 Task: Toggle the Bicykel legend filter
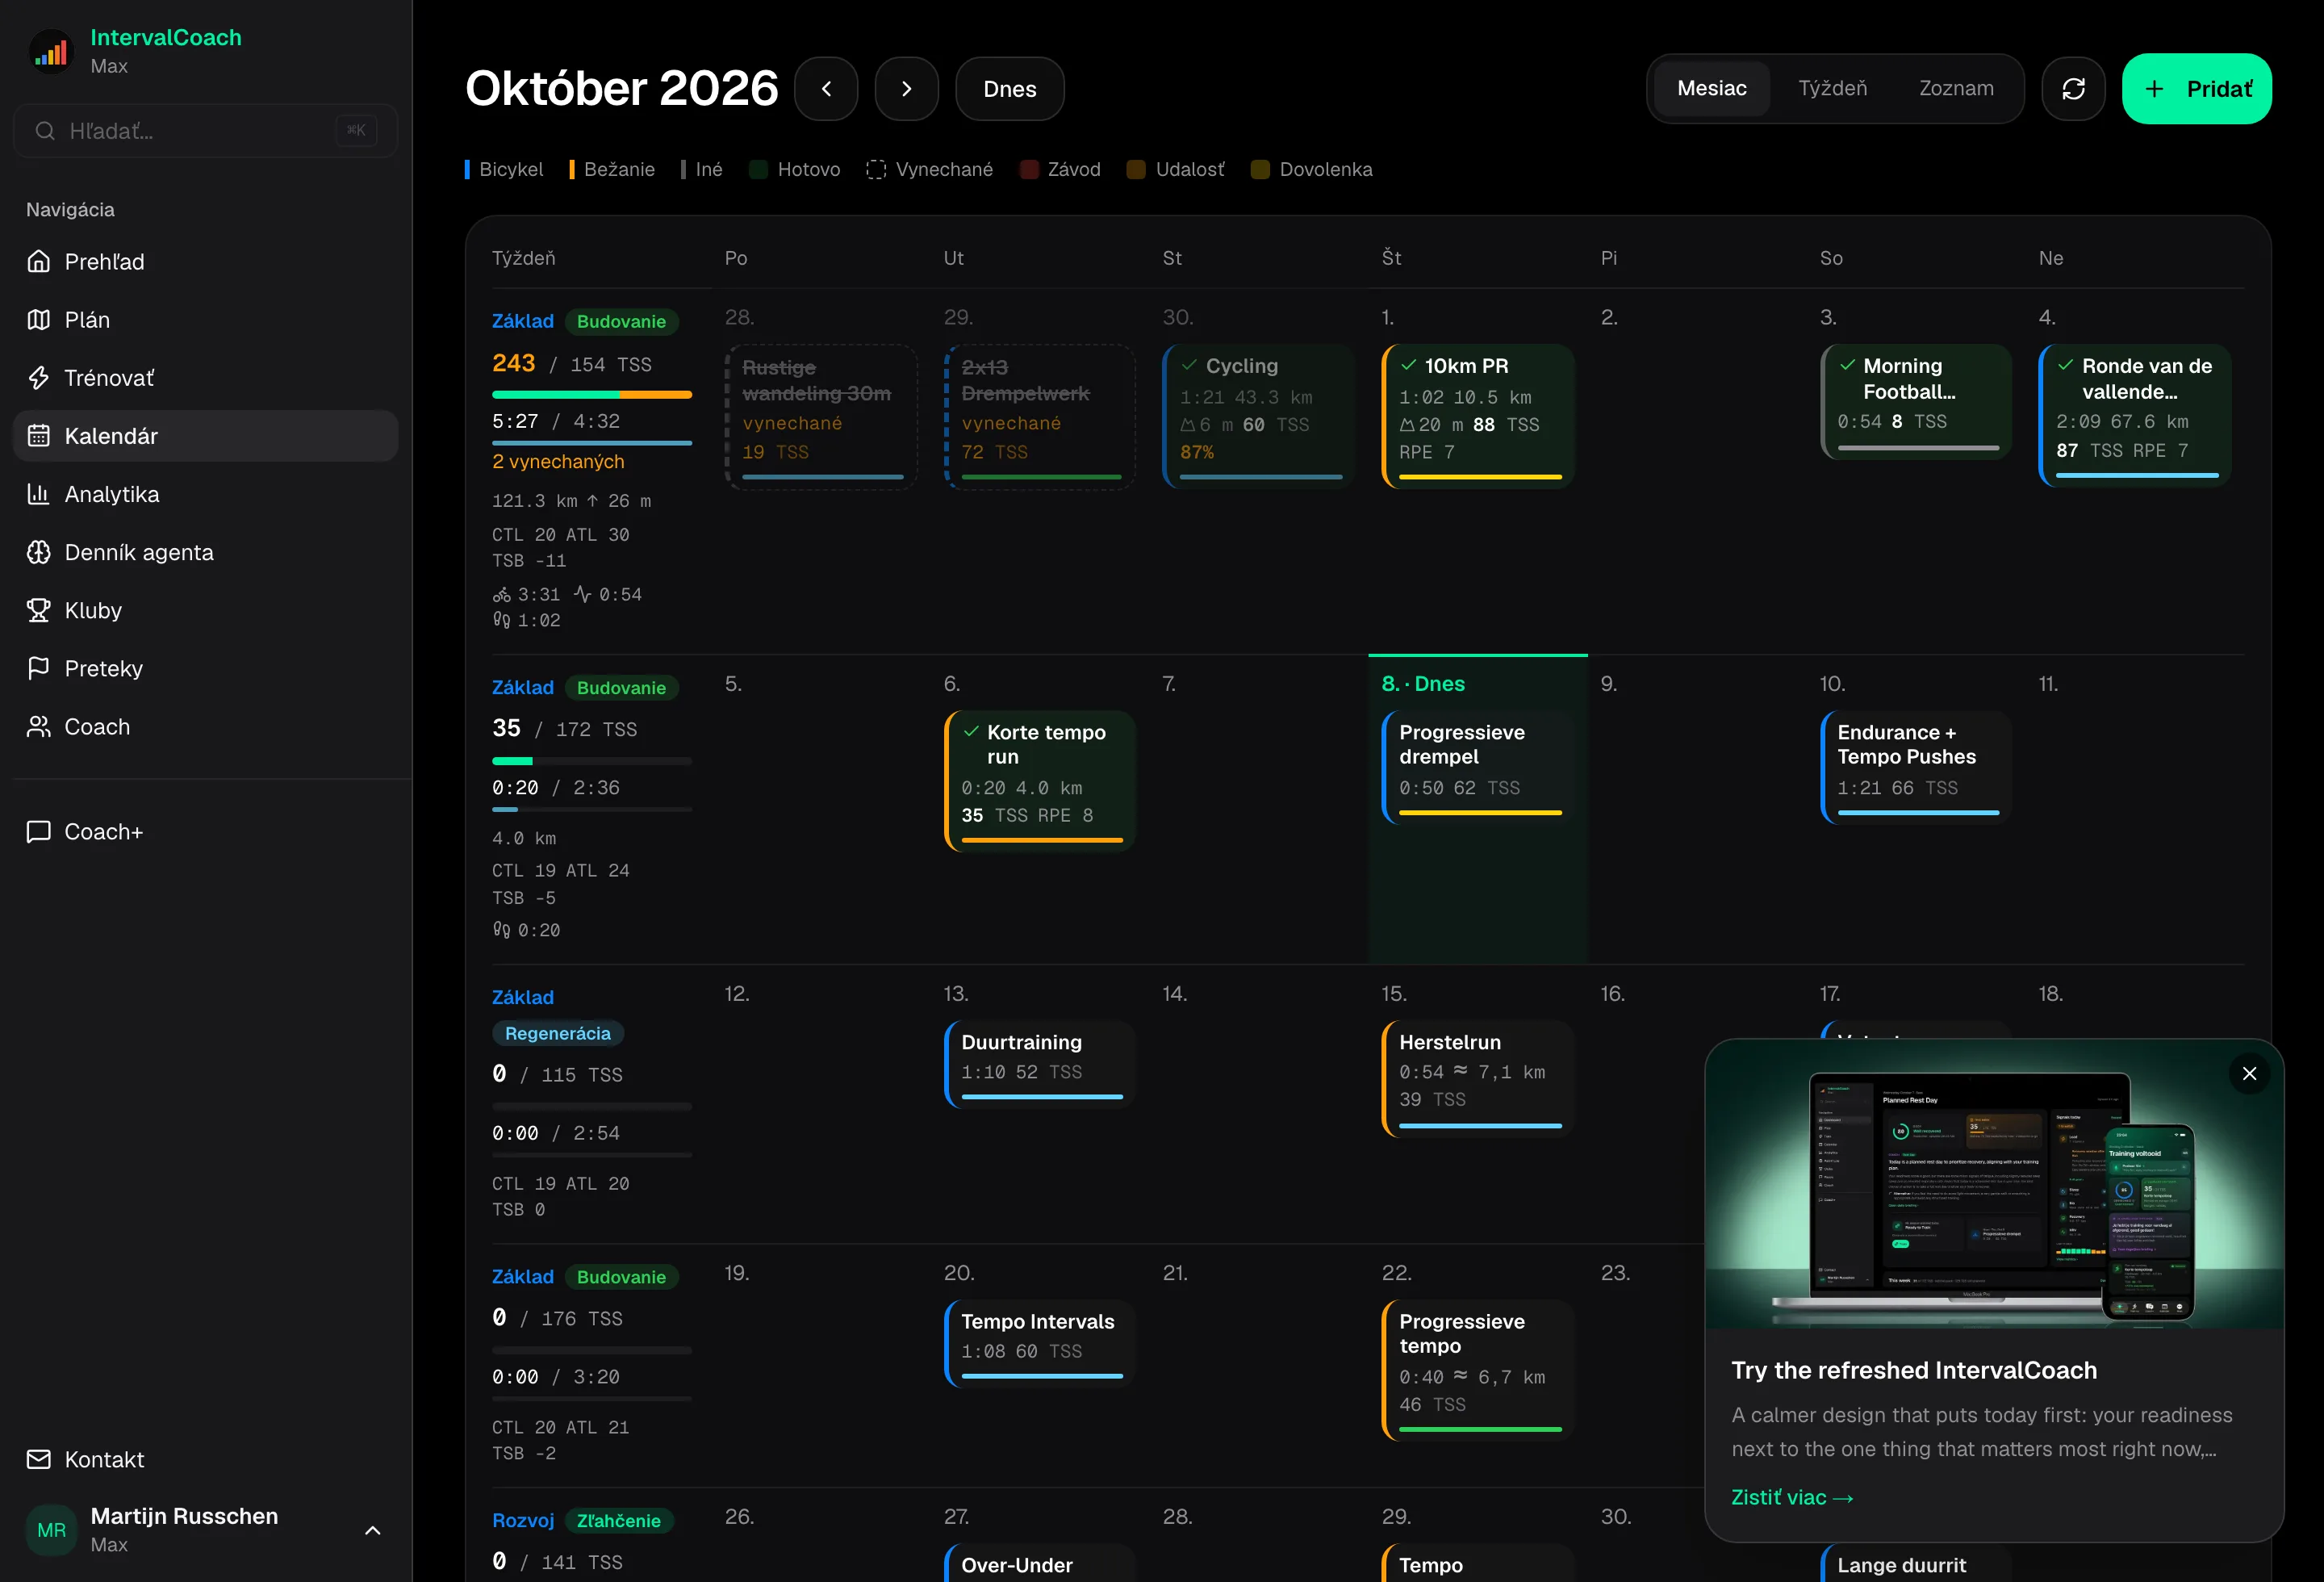pyautogui.click(x=504, y=169)
